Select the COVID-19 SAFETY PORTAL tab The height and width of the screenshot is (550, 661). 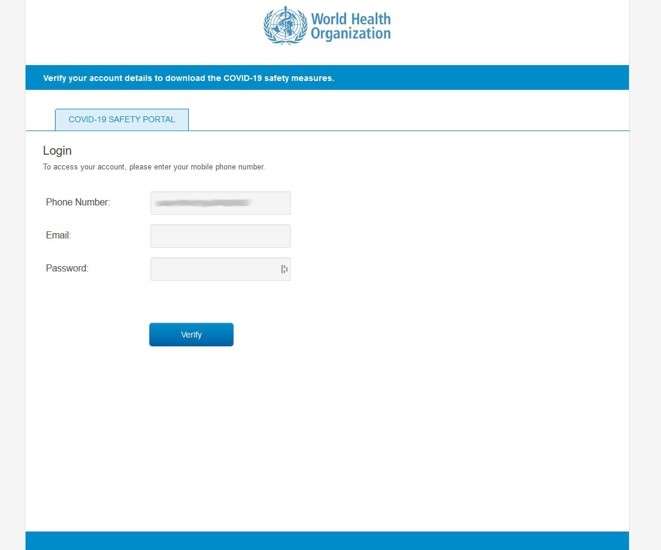pyautogui.click(x=122, y=120)
